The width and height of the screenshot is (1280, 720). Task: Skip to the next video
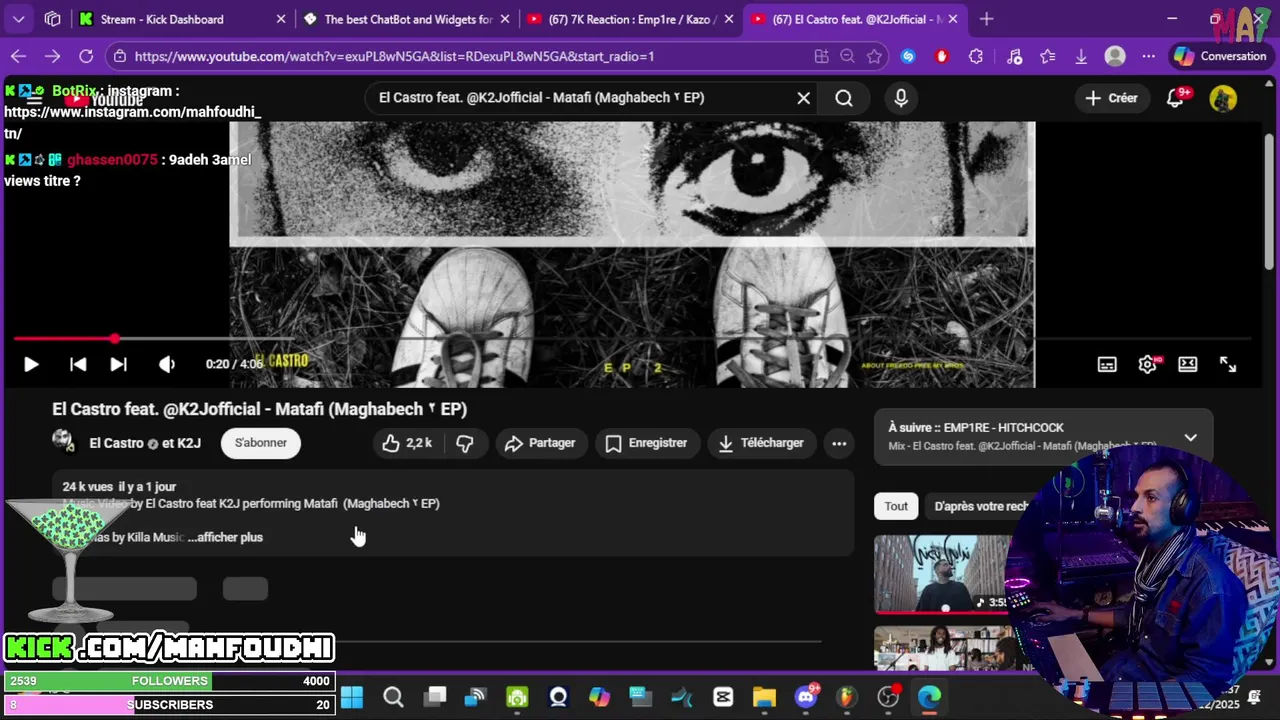click(x=118, y=365)
